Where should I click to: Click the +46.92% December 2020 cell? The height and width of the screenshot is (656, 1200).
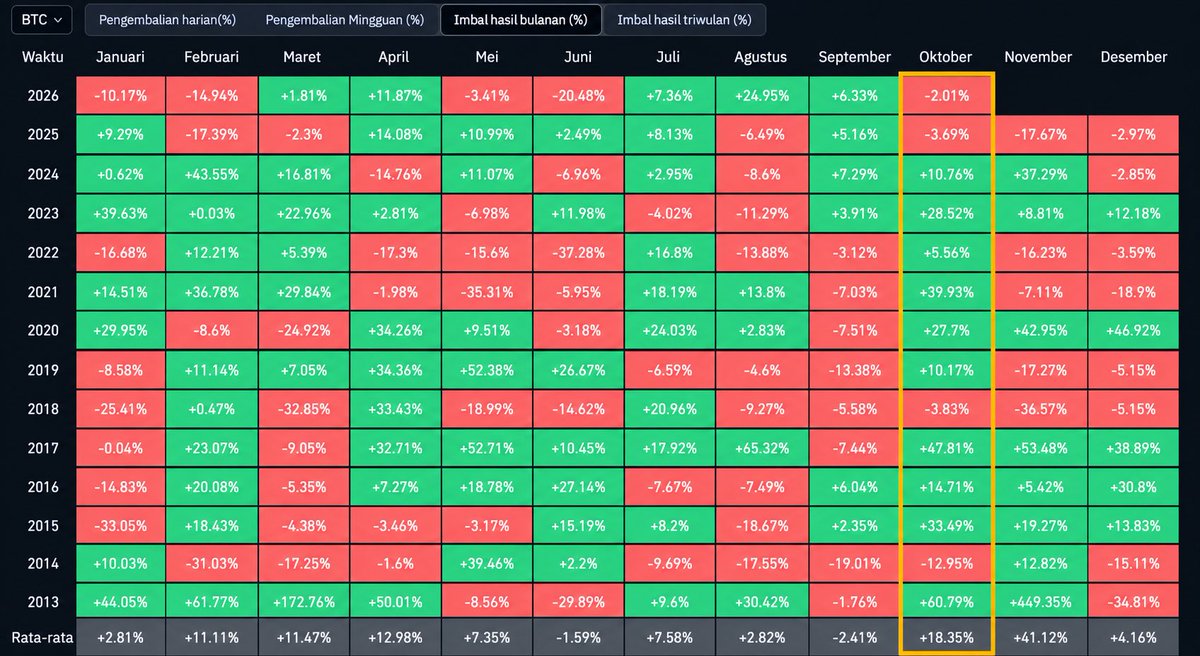tap(1132, 330)
